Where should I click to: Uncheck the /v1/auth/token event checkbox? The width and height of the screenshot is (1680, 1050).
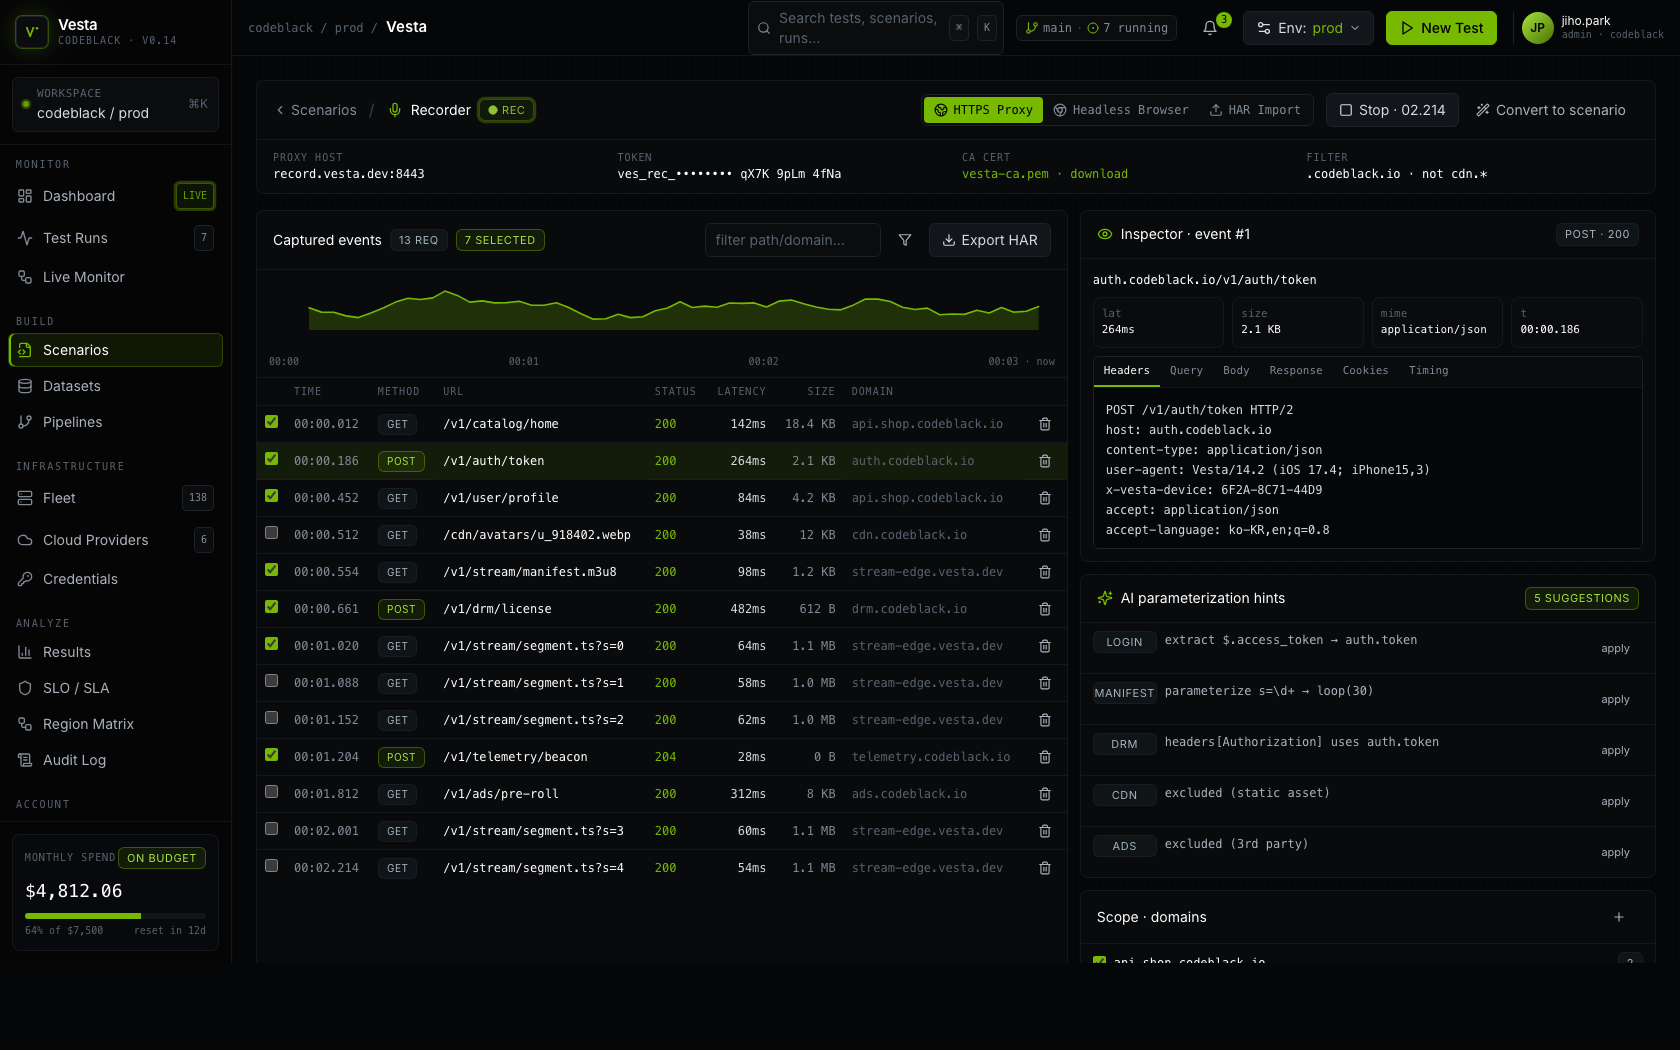271,459
